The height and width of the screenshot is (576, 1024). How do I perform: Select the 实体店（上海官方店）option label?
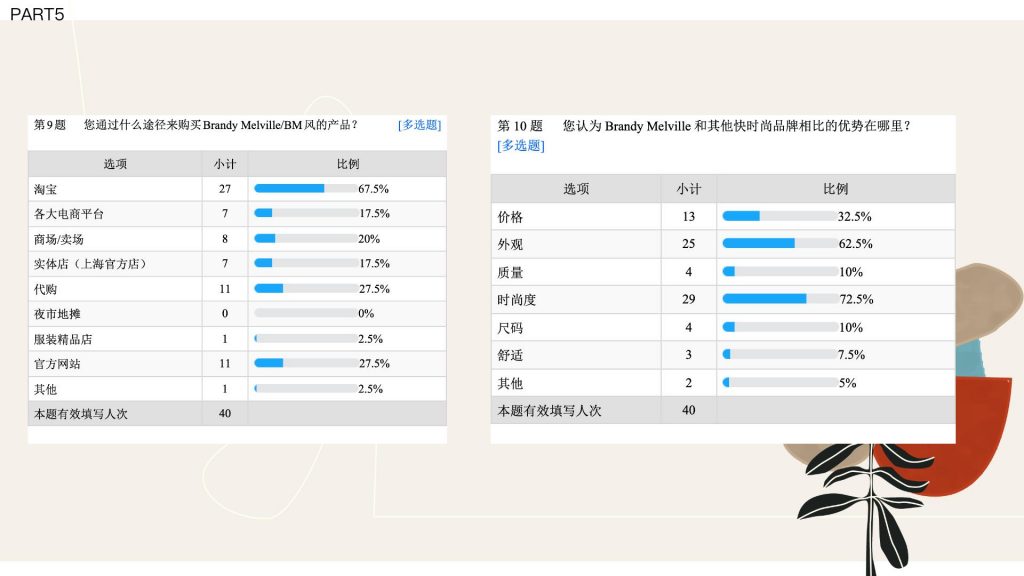[90, 264]
